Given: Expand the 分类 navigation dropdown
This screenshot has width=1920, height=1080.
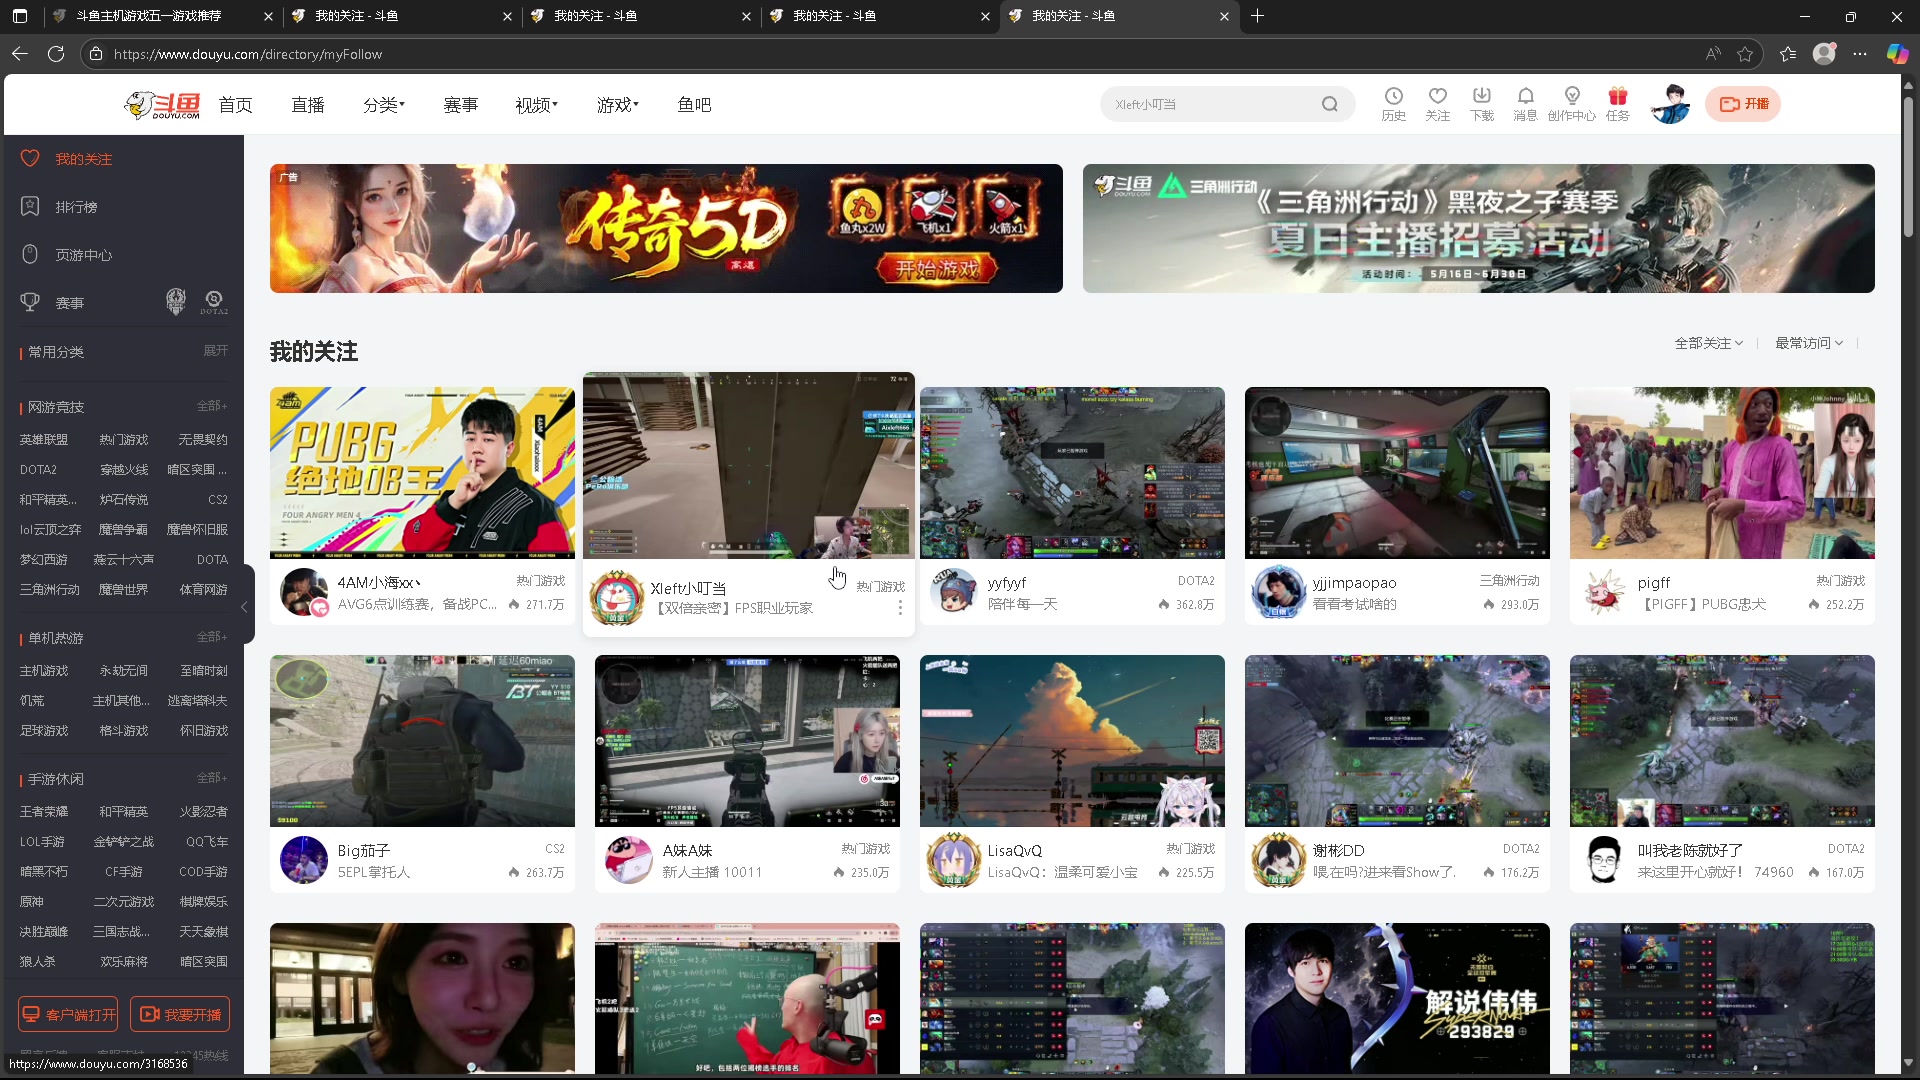Looking at the screenshot, I should [383, 105].
